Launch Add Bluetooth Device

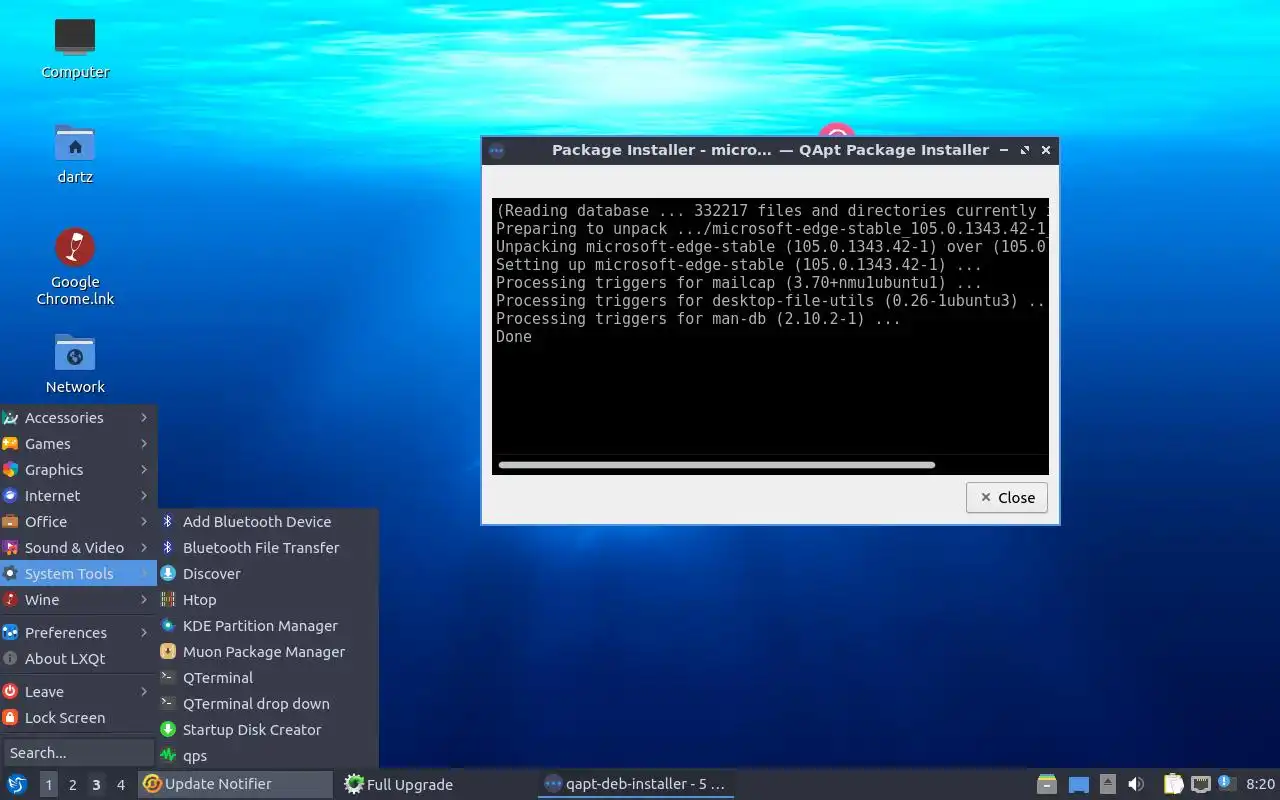(268, 521)
